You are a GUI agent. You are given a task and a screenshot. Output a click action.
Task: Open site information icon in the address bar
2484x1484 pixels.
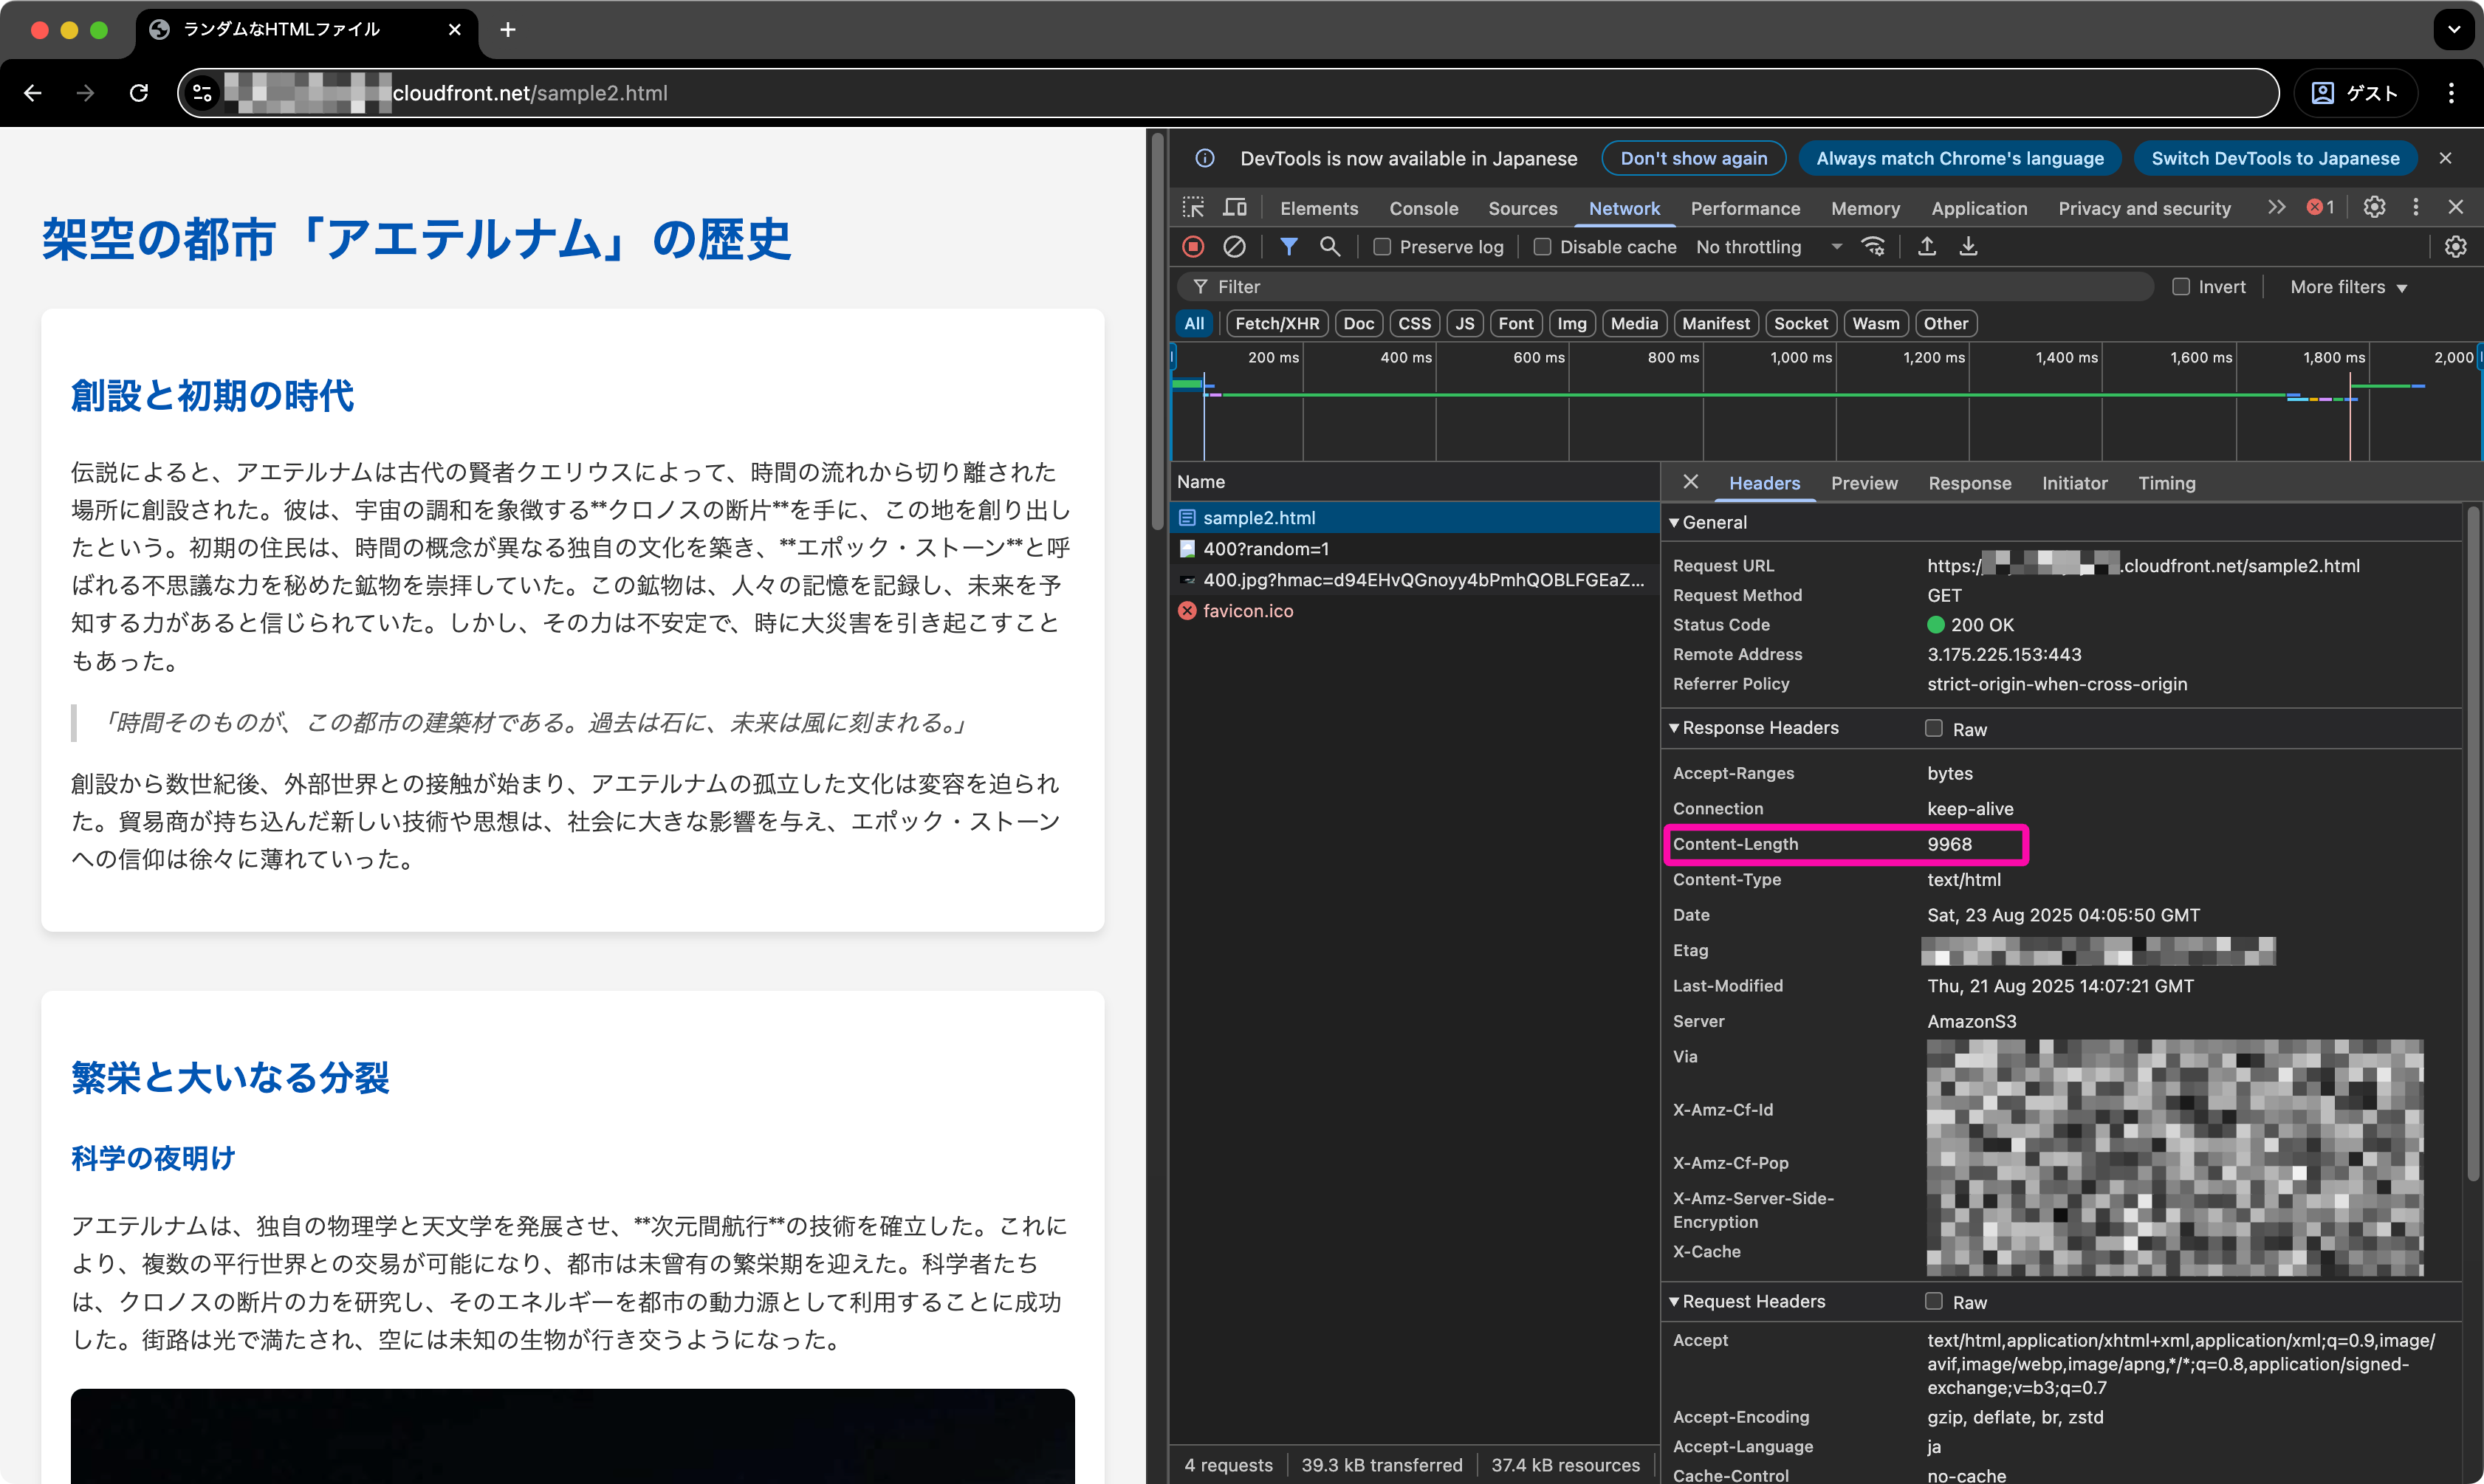[202, 93]
